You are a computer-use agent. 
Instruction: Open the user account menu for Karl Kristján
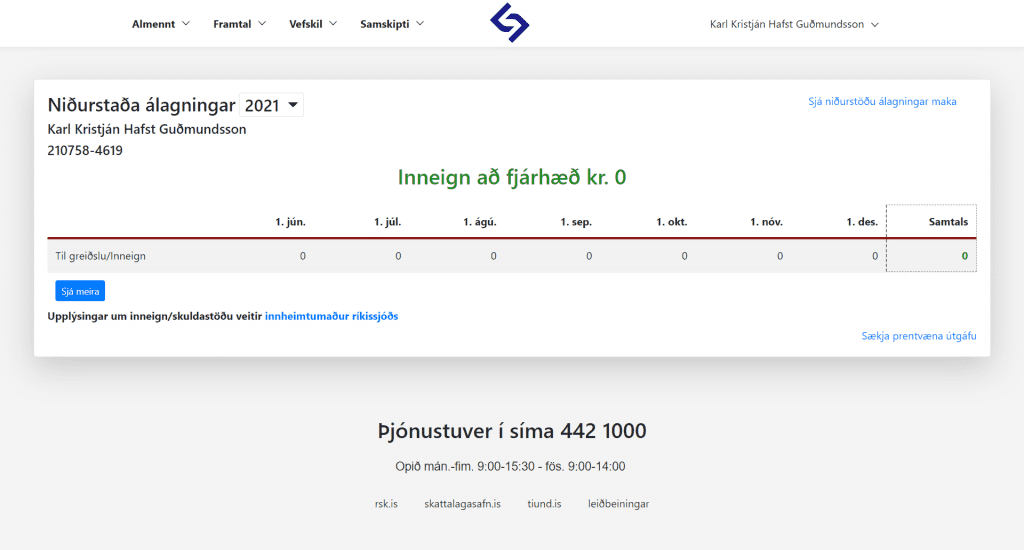[x=794, y=24]
